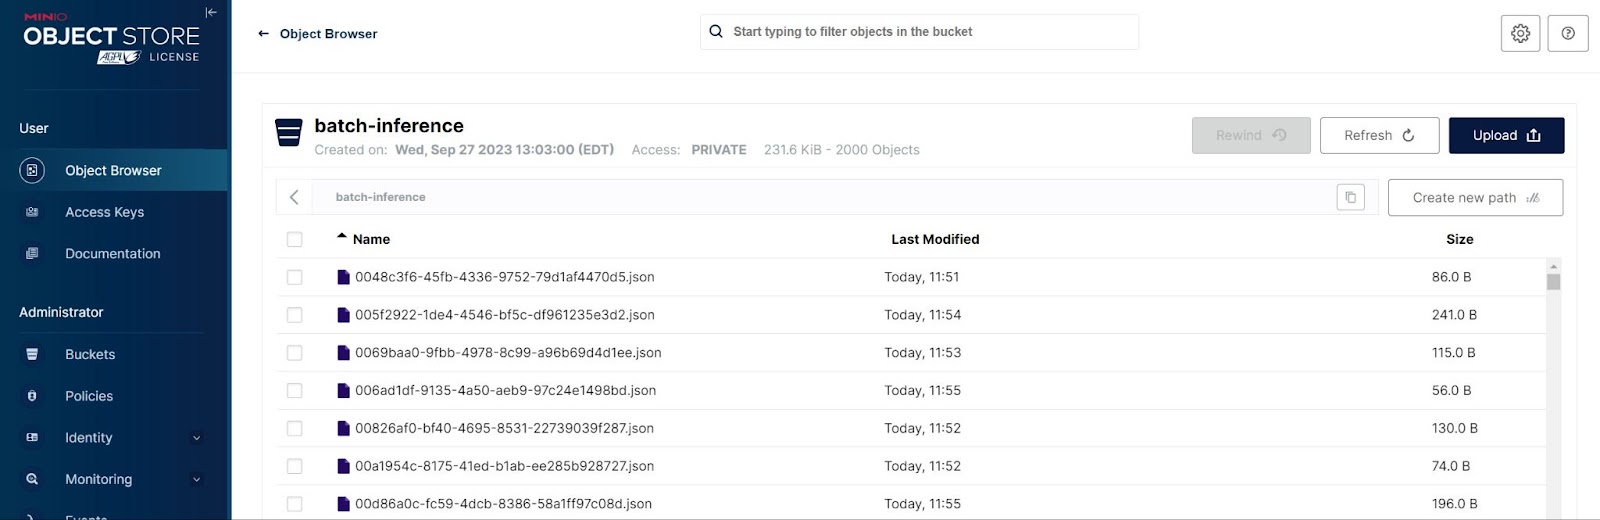Click the file icon for 0048c3f6 json
The width and height of the screenshot is (1600, 520).
coord(343,277)
